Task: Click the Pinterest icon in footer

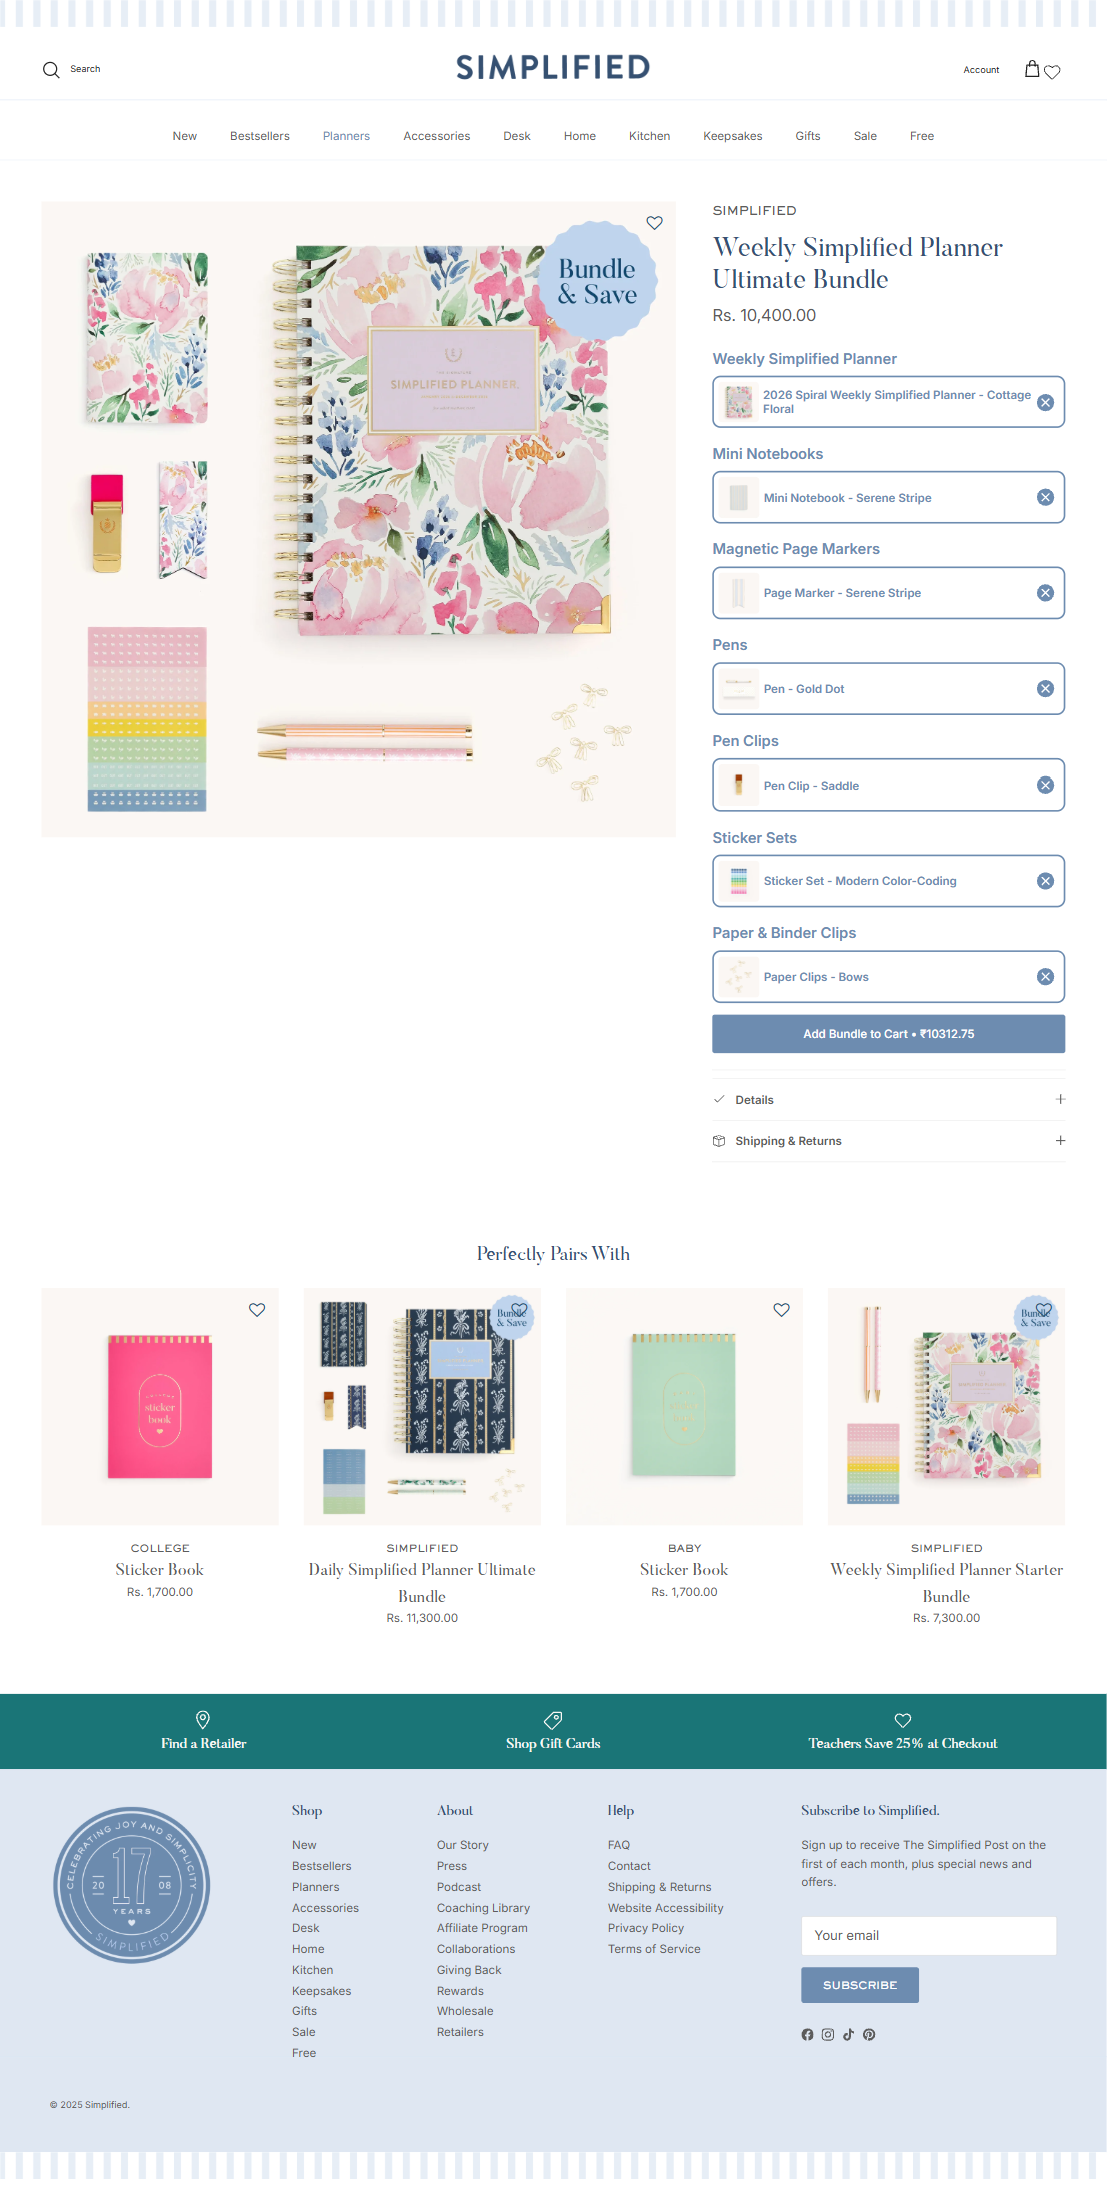Action: [x=869, y=2034]
